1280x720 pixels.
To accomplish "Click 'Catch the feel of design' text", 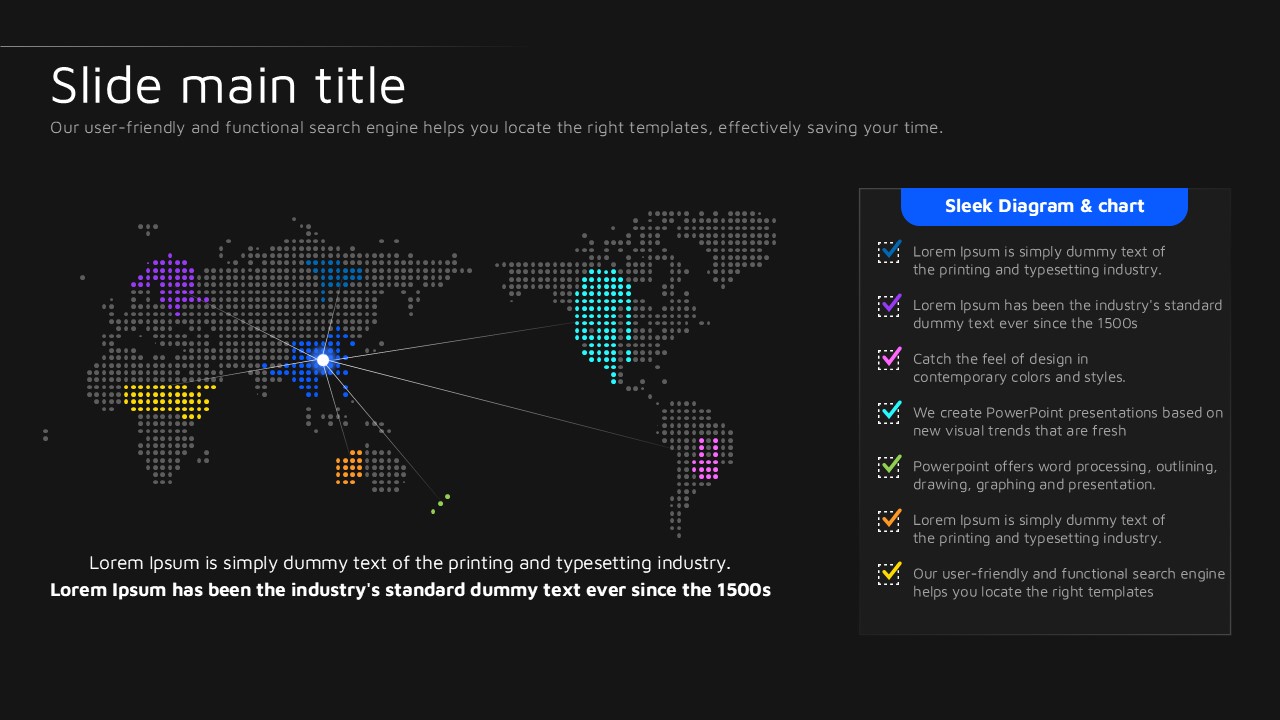I will pos(1000,359).
